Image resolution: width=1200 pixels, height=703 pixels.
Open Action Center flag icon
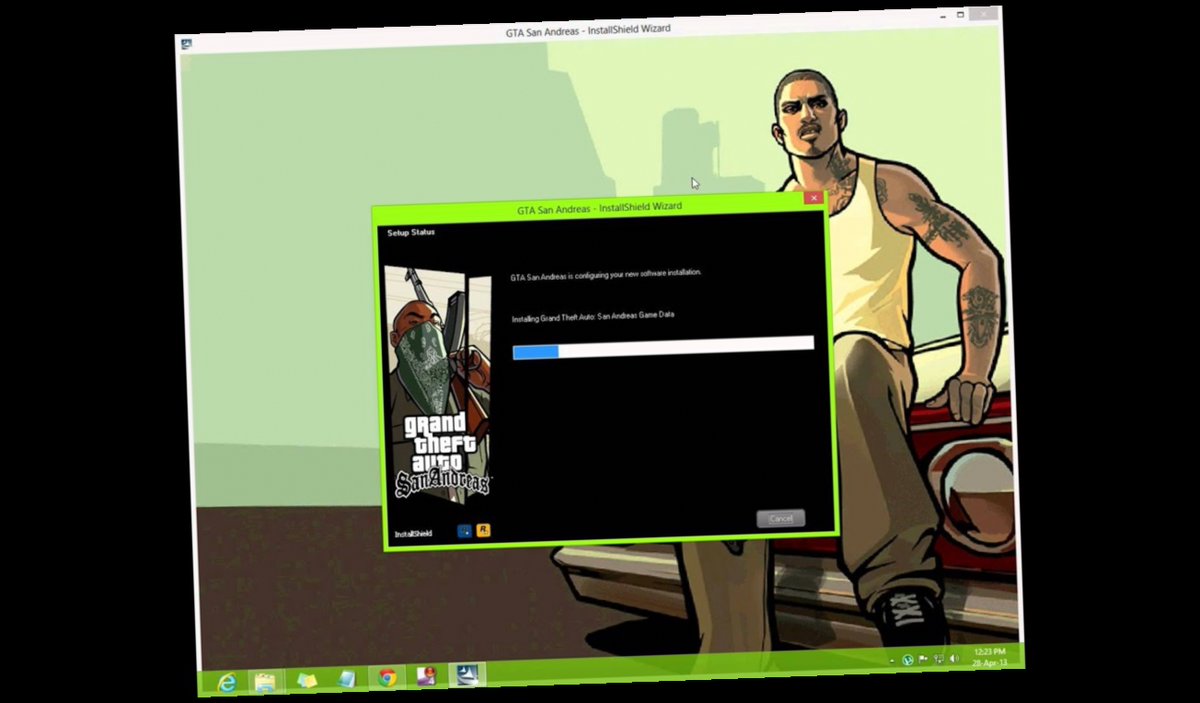click(x=923, y=659)
